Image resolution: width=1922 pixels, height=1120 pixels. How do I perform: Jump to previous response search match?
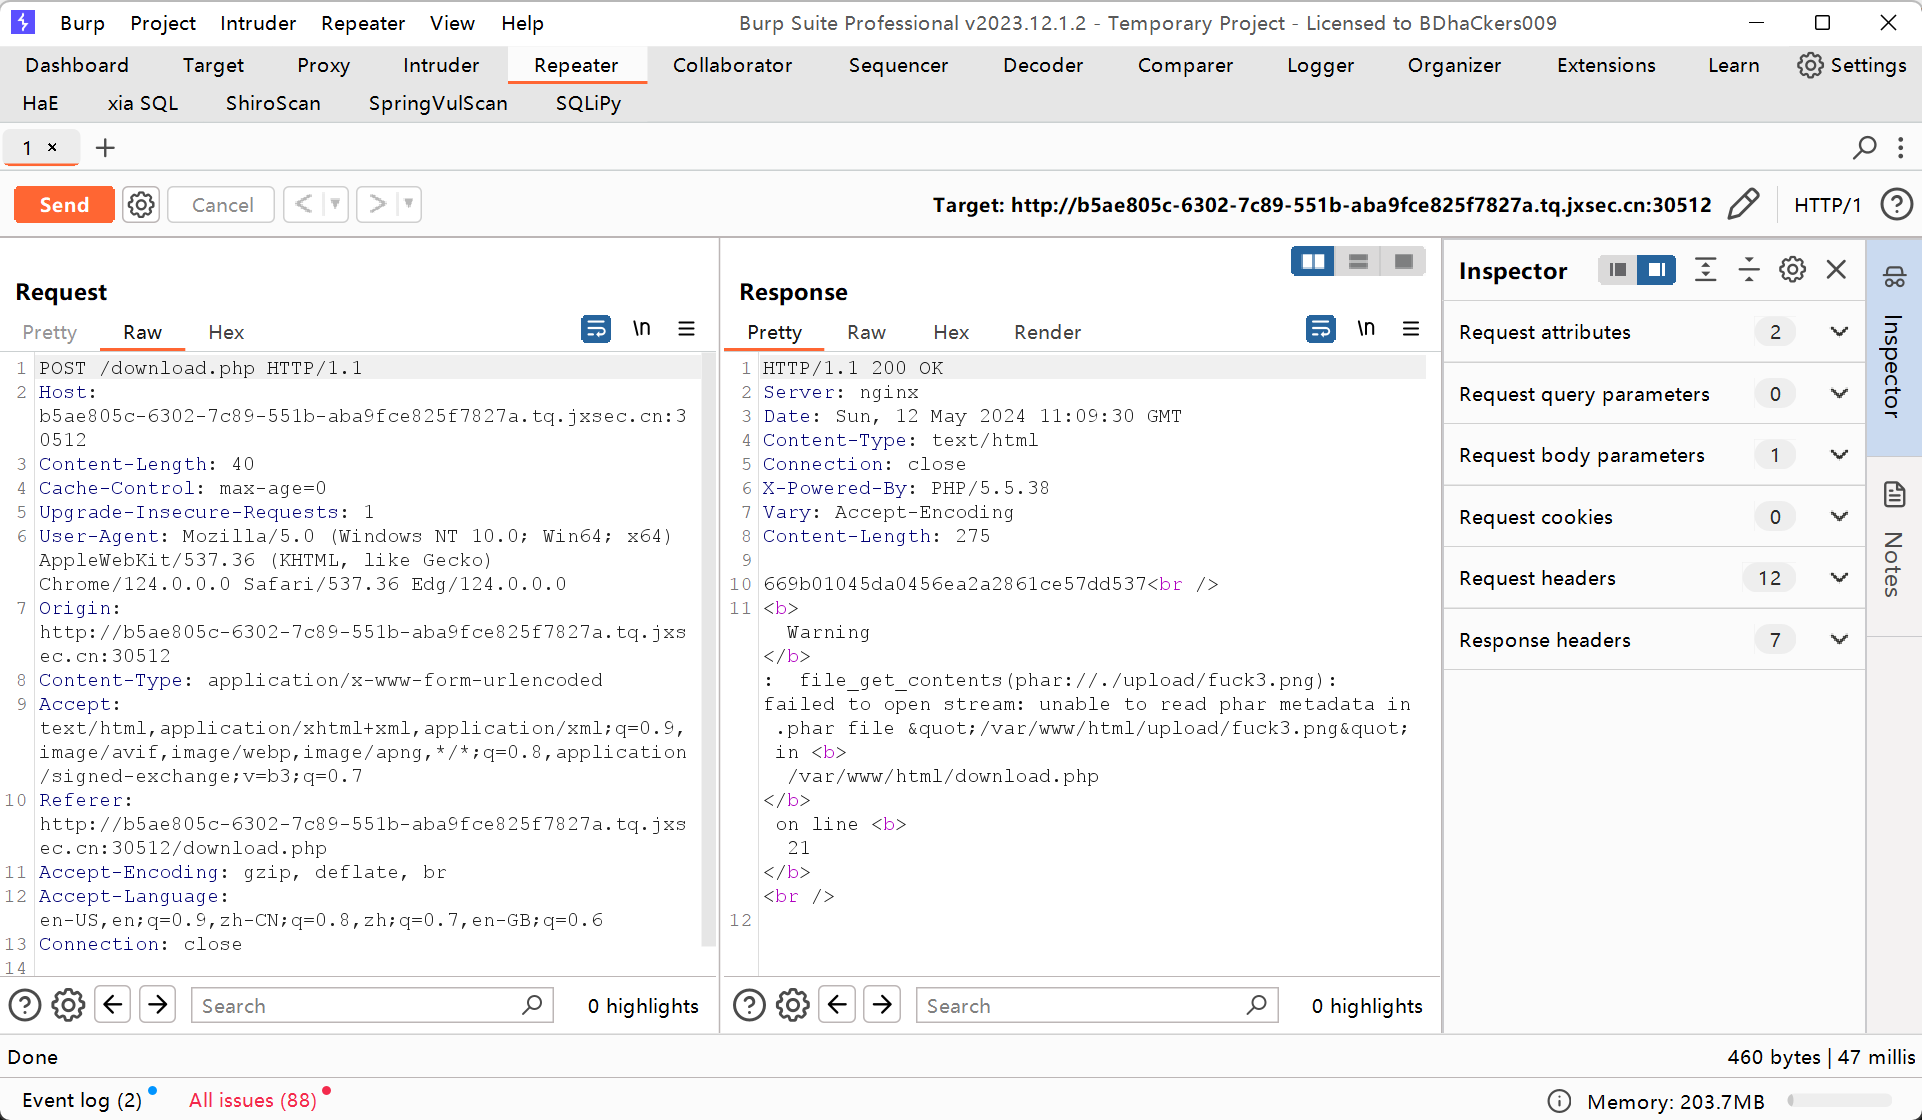pos(837,1004)
